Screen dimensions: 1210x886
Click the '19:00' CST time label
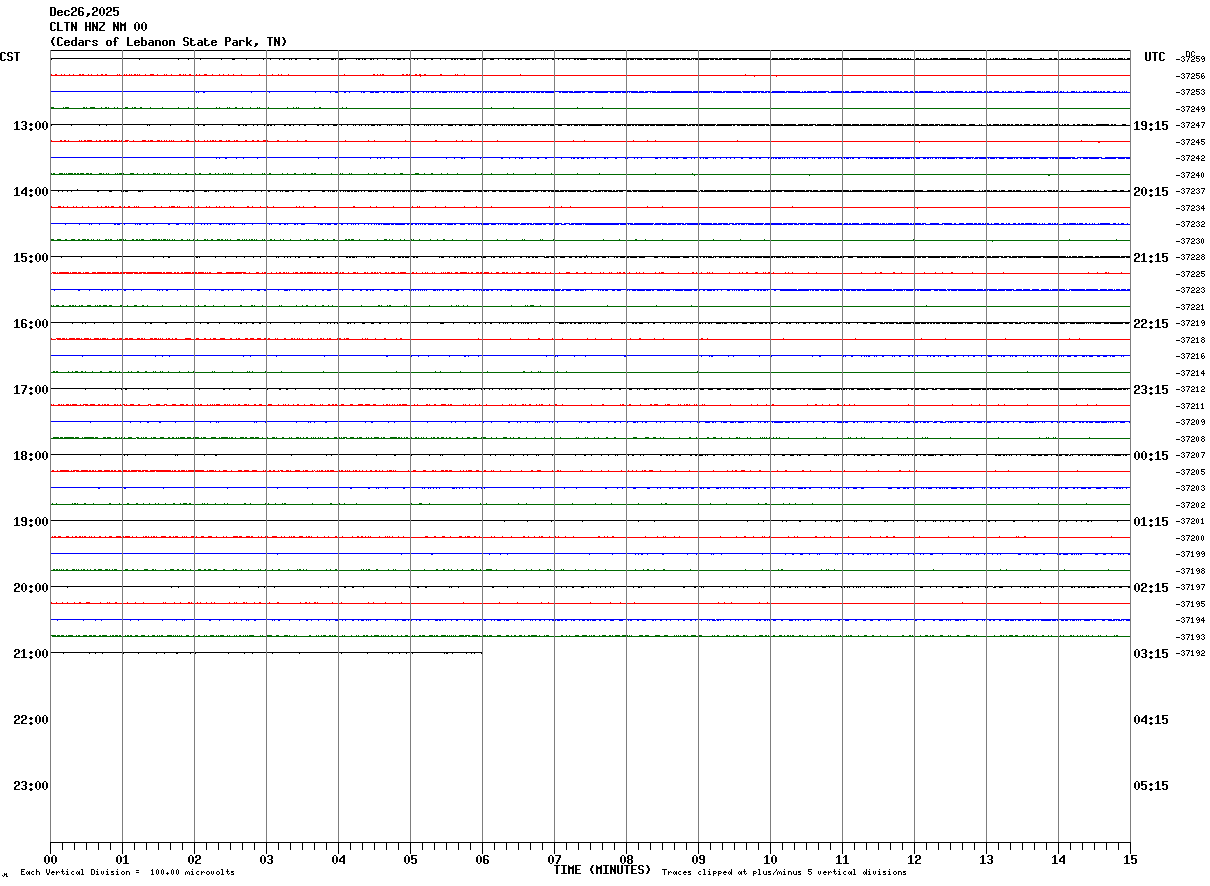click(30, 522)
